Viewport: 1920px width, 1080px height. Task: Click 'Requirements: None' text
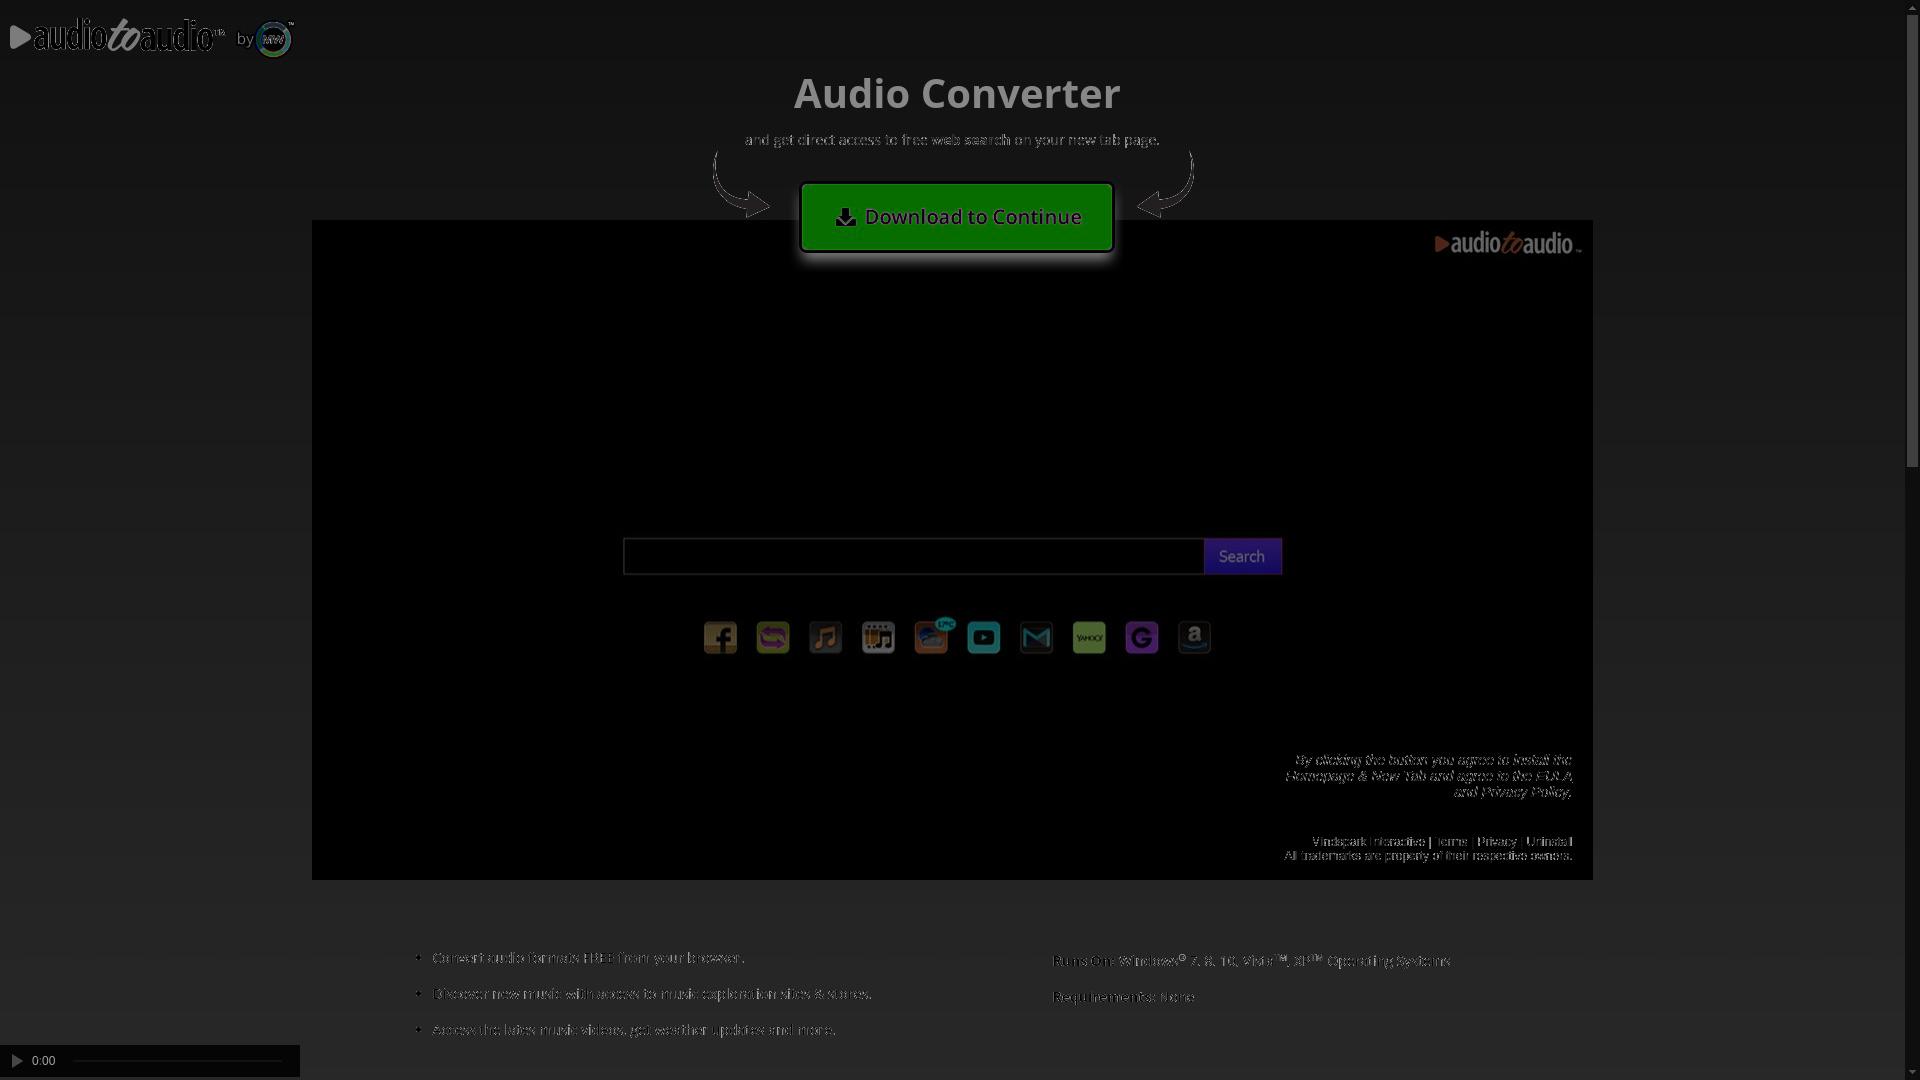pos(1123,997)
